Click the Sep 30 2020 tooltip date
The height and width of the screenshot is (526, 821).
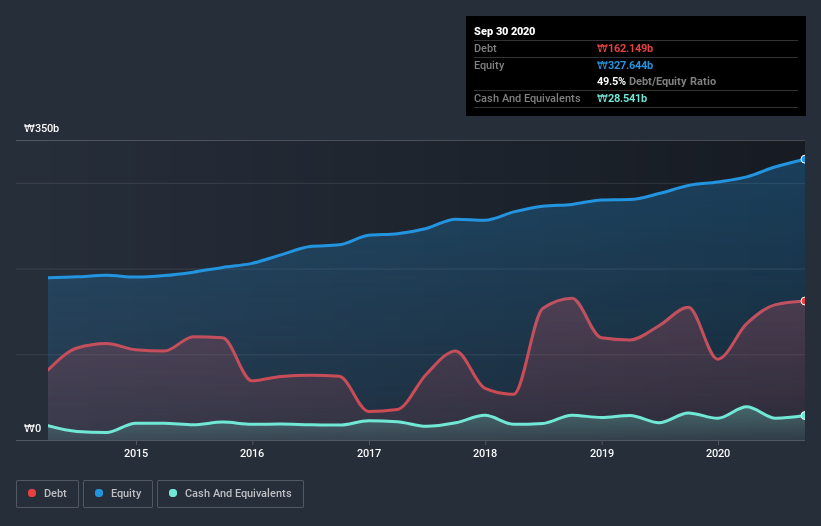point(504,31)
